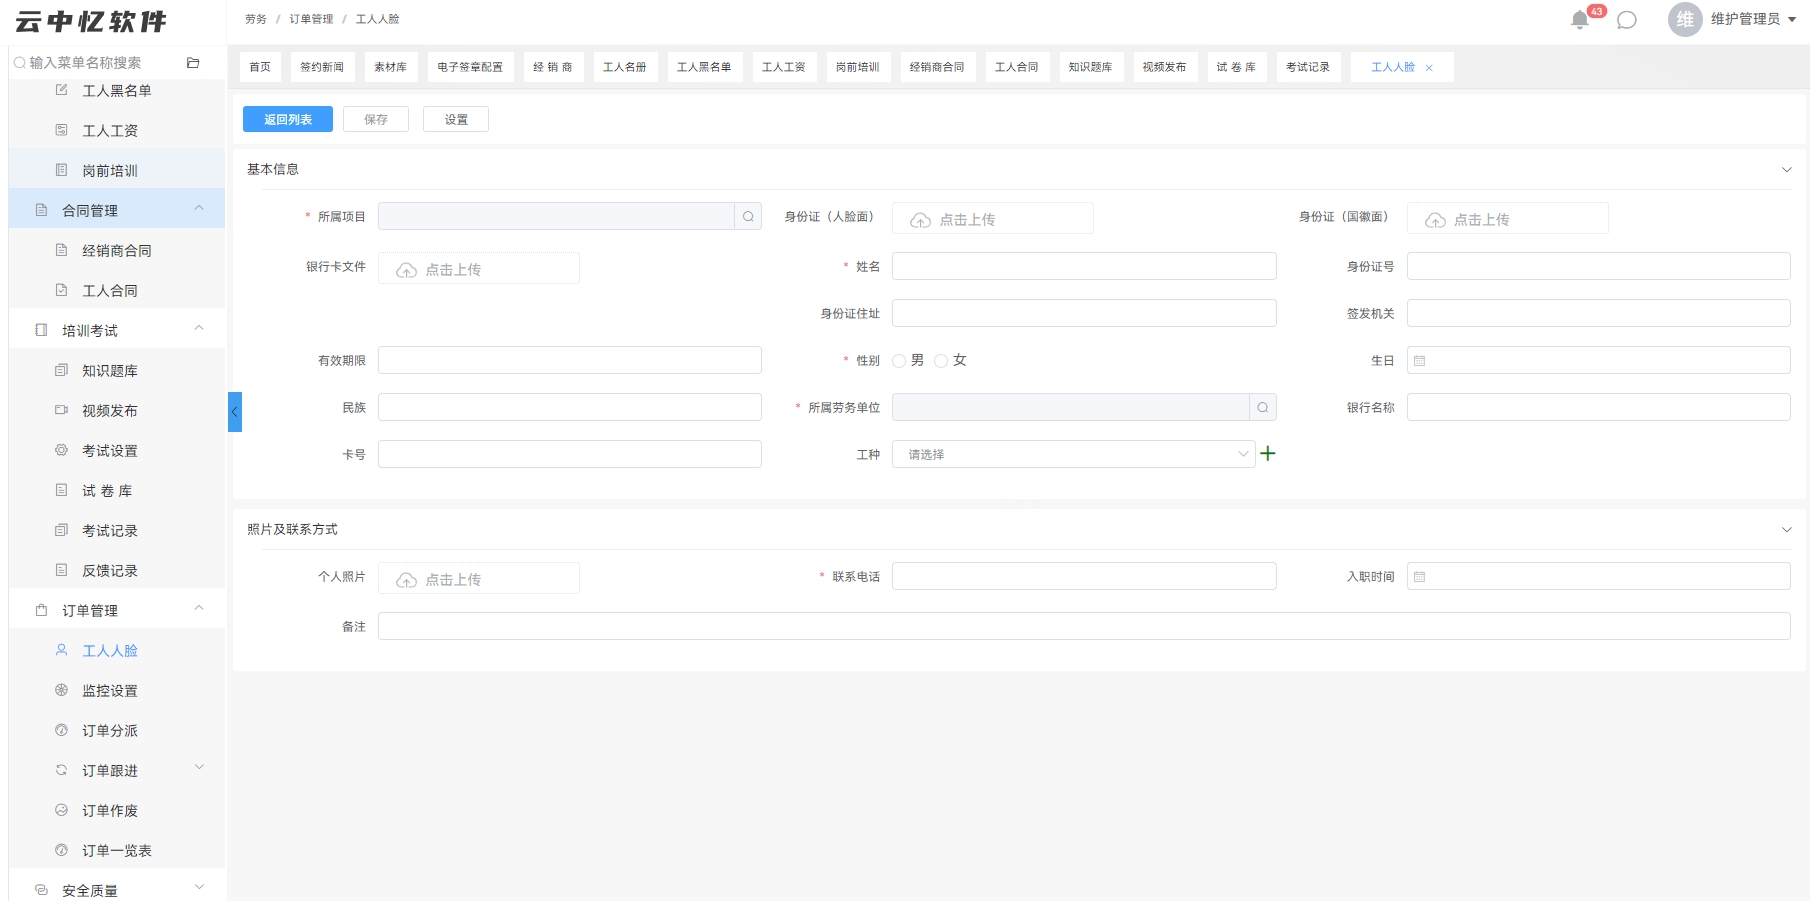This screenshot has height=901, width=1810.
Task: Click the green plus icon beside 工种
Action: click(1268, 453)
